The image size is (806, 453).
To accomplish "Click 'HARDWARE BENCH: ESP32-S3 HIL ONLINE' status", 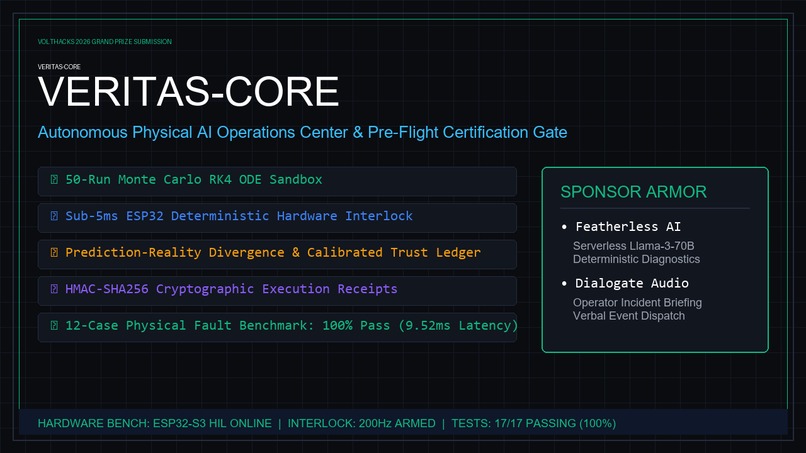I will coord(155,424).
